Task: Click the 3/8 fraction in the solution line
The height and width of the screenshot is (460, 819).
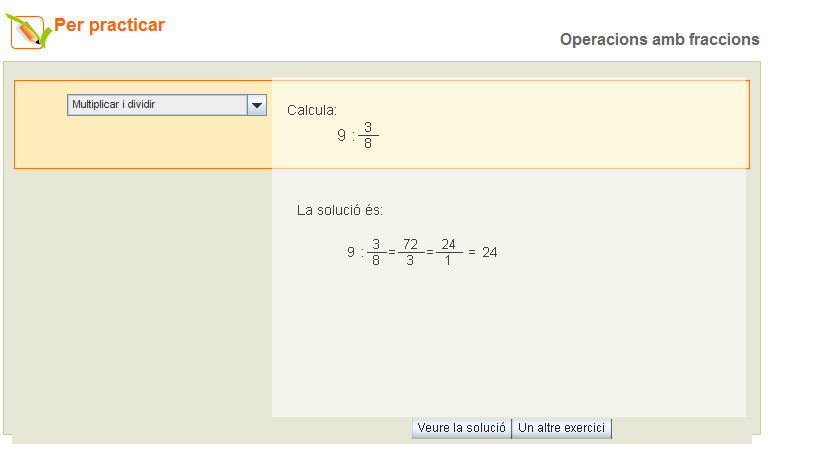Action: tap(376, 252)
